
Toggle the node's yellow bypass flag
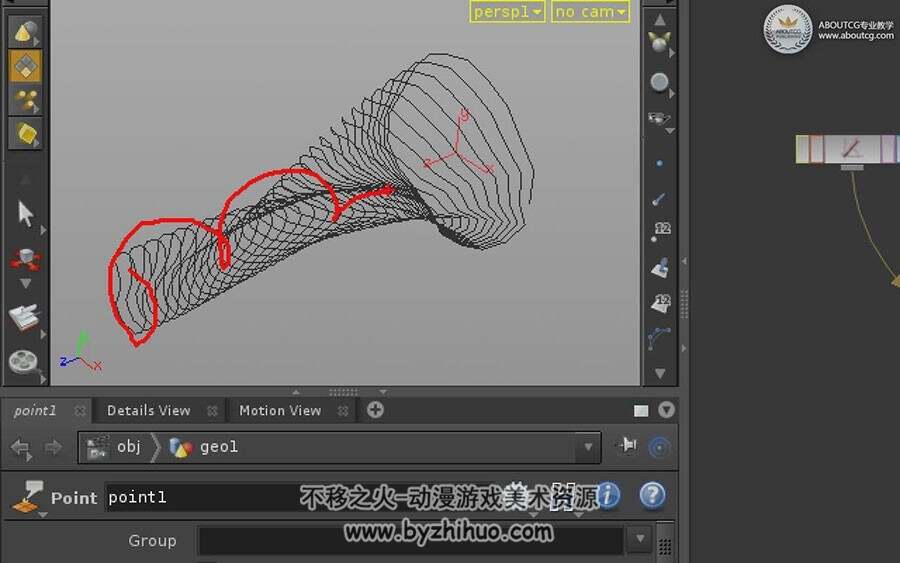click(x=802, y=149)
